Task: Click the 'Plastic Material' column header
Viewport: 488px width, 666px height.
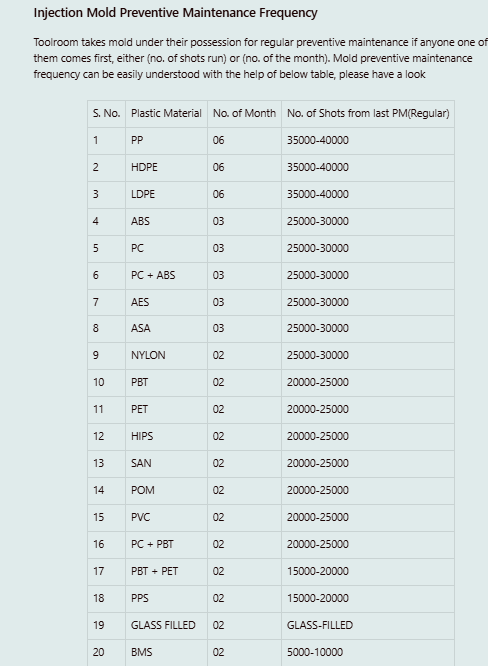Action: [166, 113]
